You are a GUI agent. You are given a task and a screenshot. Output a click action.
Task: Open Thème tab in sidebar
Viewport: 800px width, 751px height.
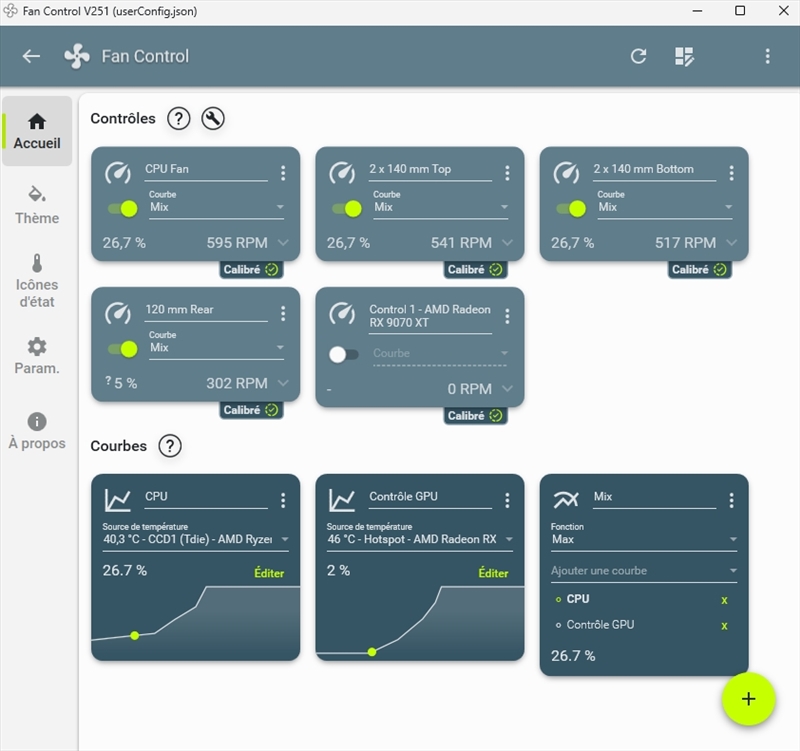37,206
